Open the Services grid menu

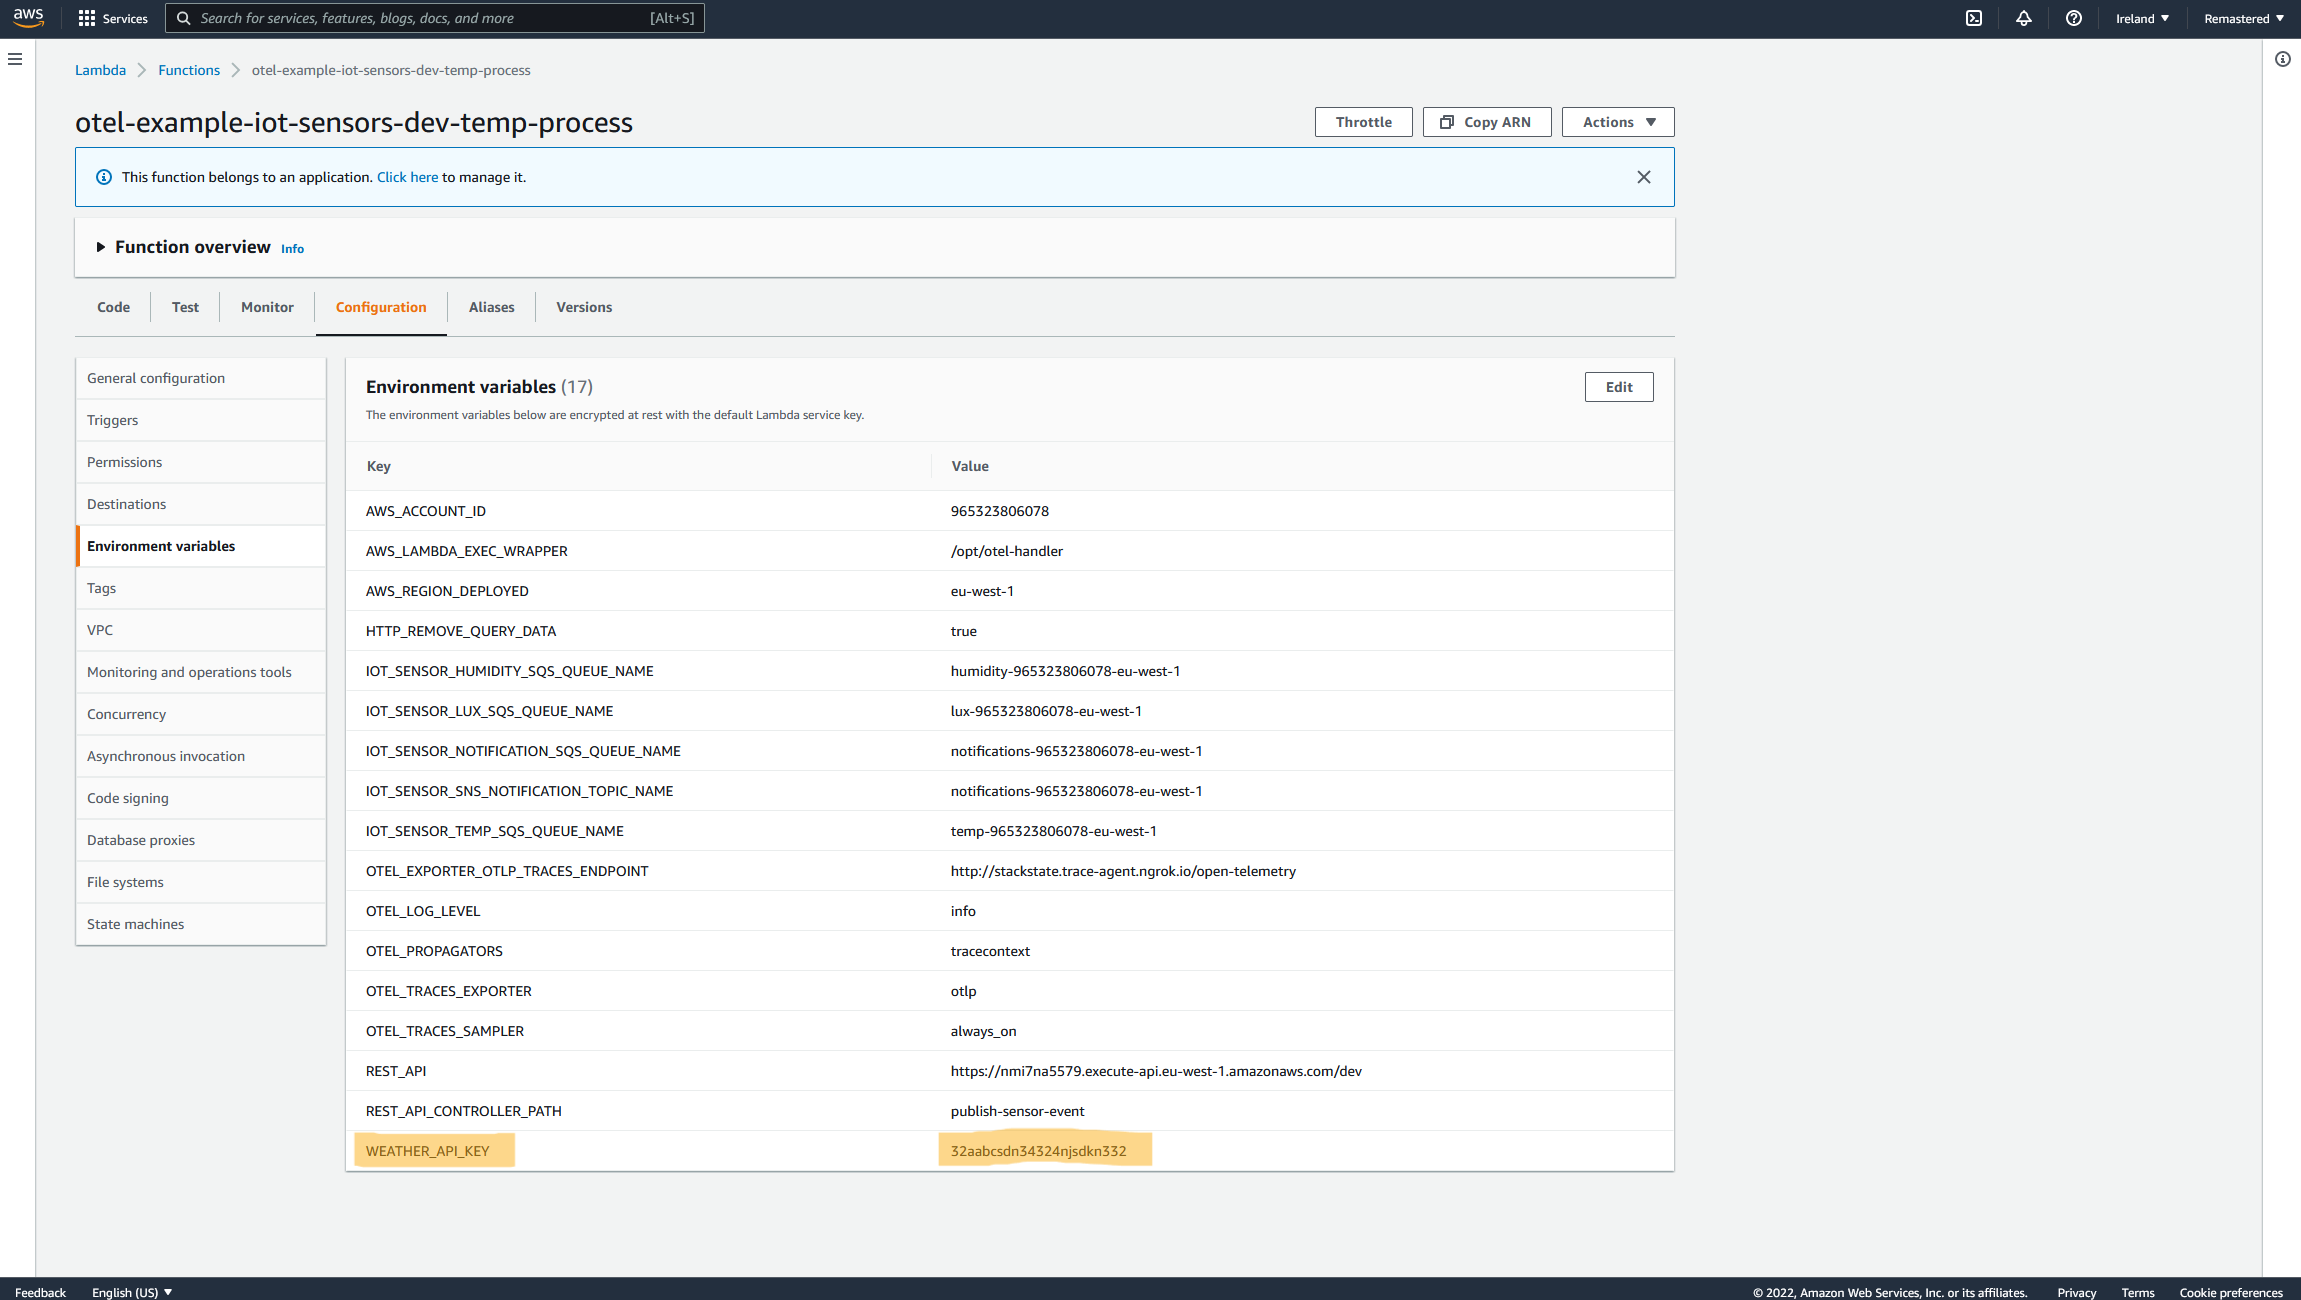[113, 18]
